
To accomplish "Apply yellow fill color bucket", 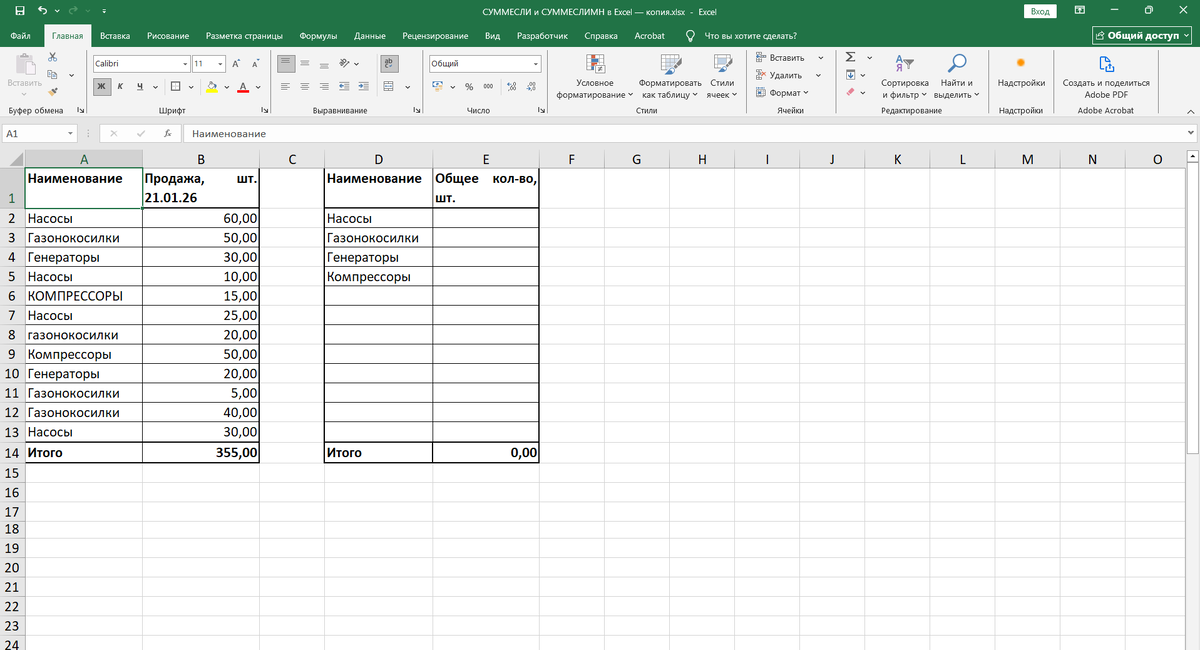I will click(x=212, y=86).
